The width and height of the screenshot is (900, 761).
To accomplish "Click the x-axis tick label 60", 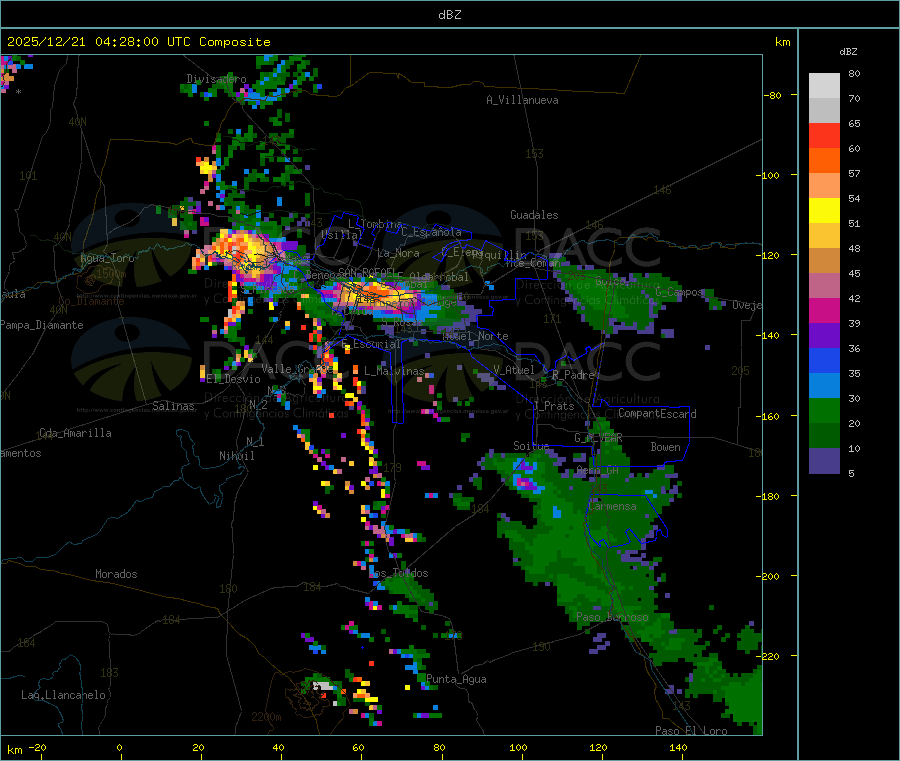I will coord(359,748).
